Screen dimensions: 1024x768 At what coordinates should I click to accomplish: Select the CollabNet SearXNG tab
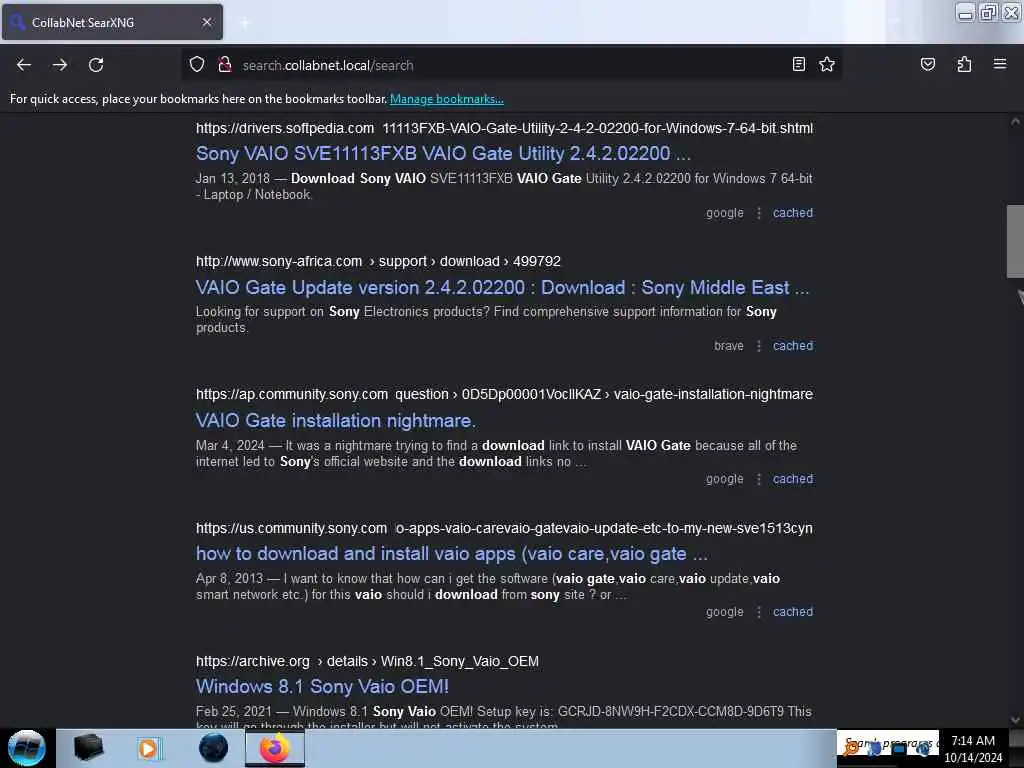click(x=112, y=22)
